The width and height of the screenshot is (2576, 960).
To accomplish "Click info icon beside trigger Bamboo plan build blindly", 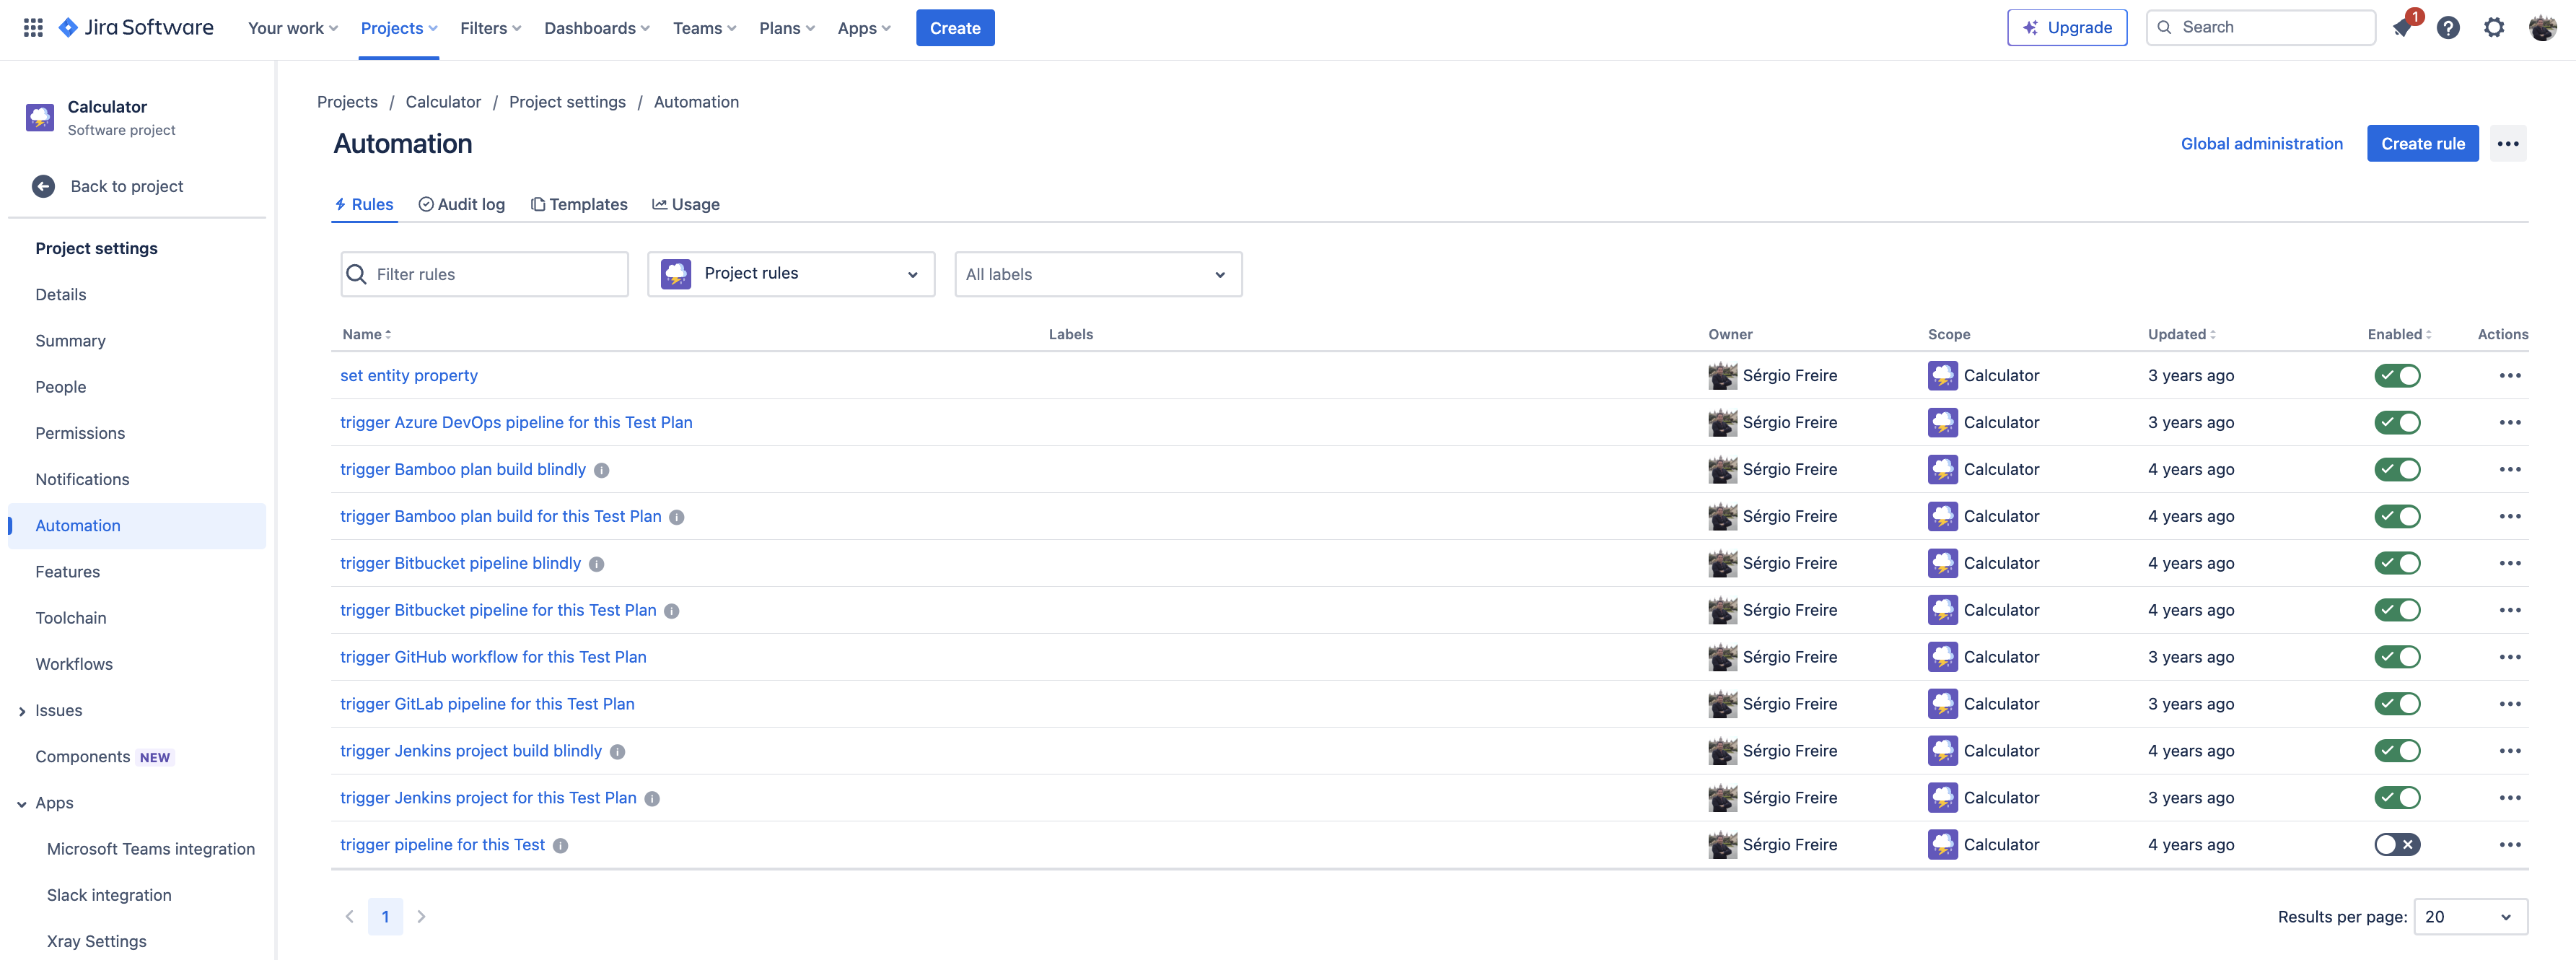I will click(x=602, y=470).
